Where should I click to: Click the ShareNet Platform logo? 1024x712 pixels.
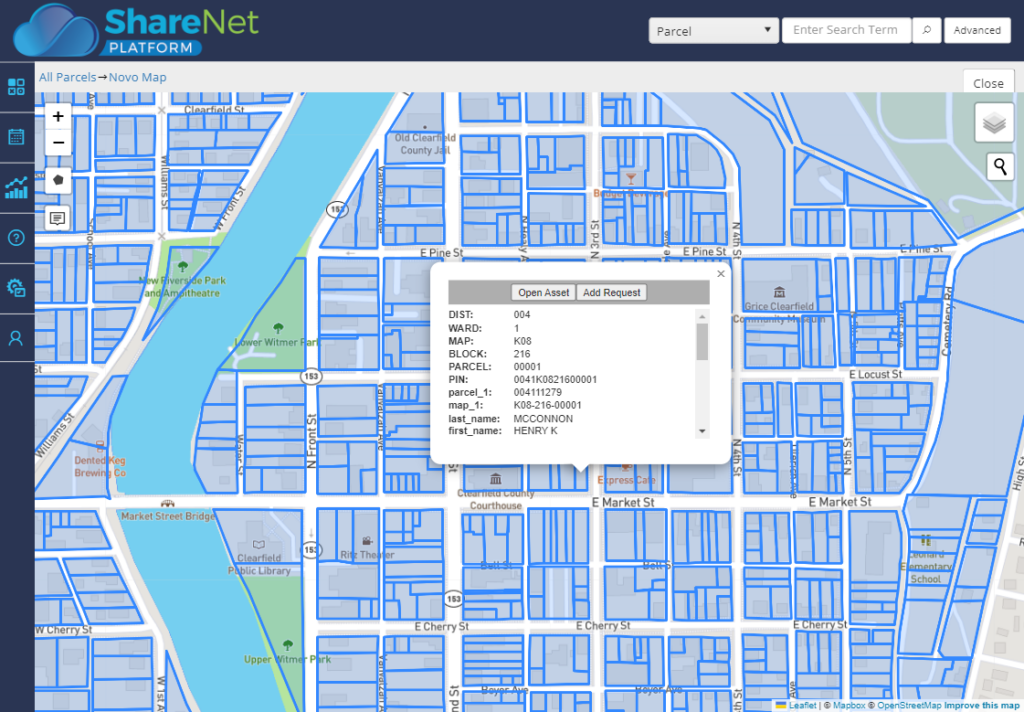[136, 30]
